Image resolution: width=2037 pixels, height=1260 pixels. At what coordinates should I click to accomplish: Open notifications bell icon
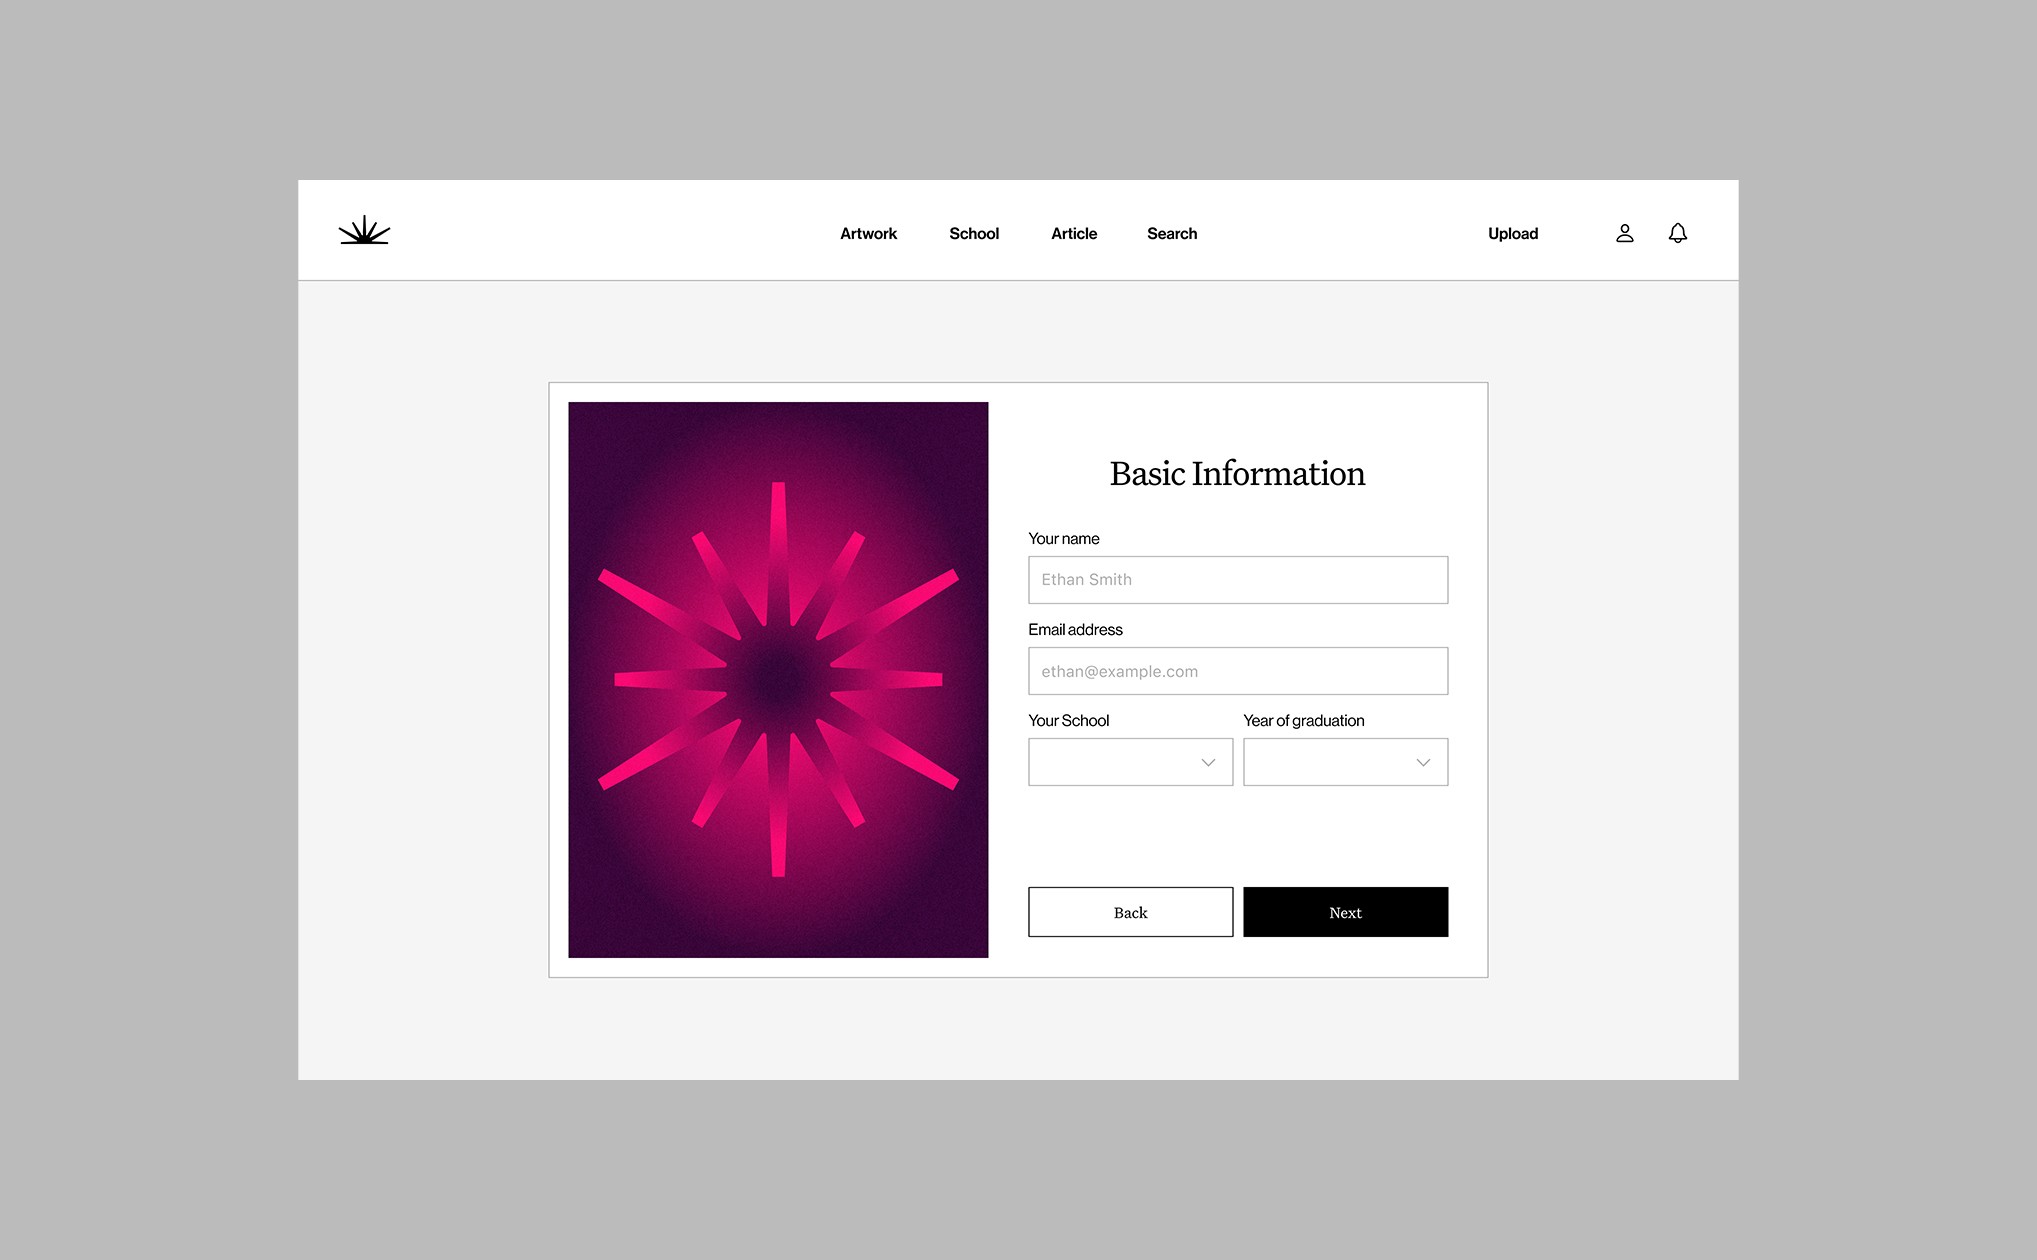click(x=1677, y=233)
